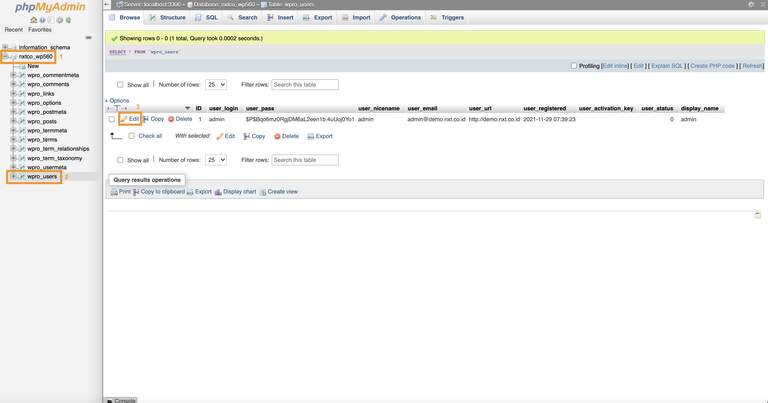The width and height of the screenshot is (768, 403).
Task: Click table icon beside wpro_options
Action: click(22, 103)
